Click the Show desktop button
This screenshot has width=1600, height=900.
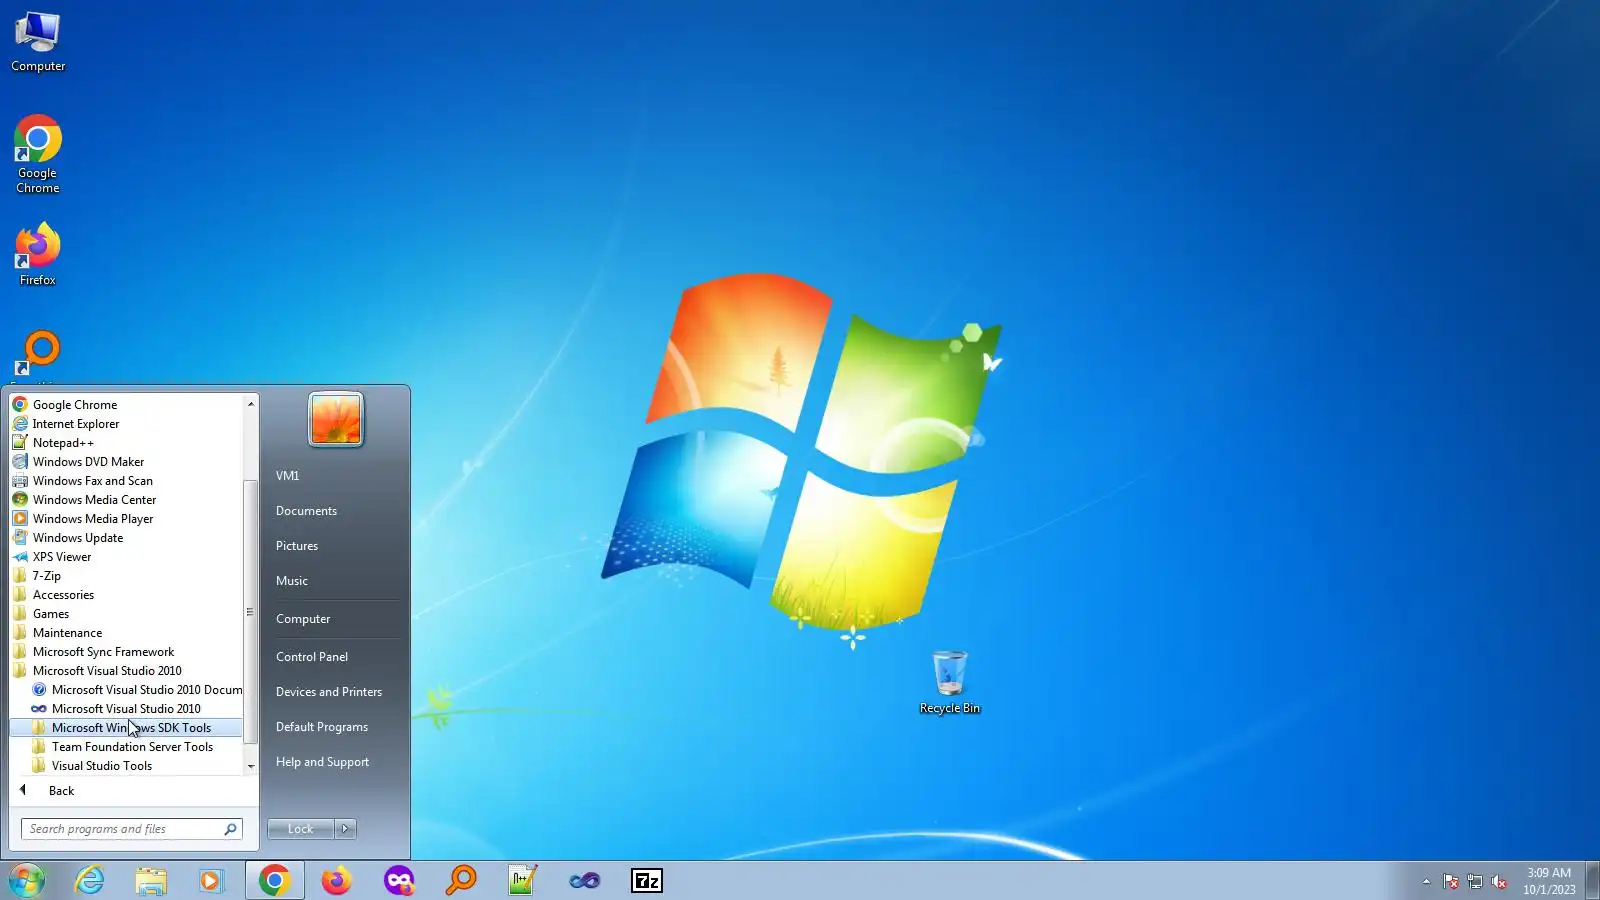click(x=1593, y=881)
